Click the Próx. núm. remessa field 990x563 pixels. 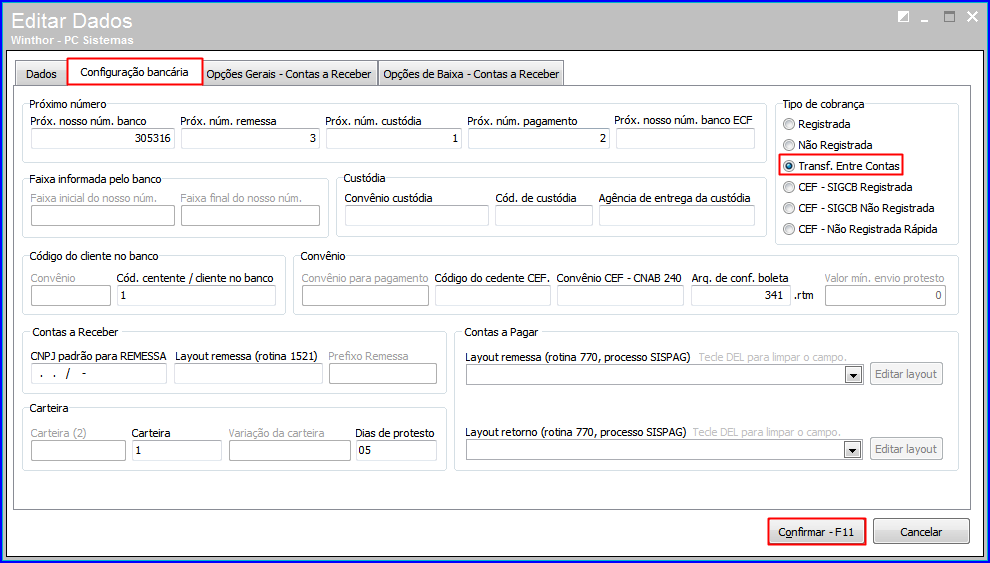[x=250, y=138]
